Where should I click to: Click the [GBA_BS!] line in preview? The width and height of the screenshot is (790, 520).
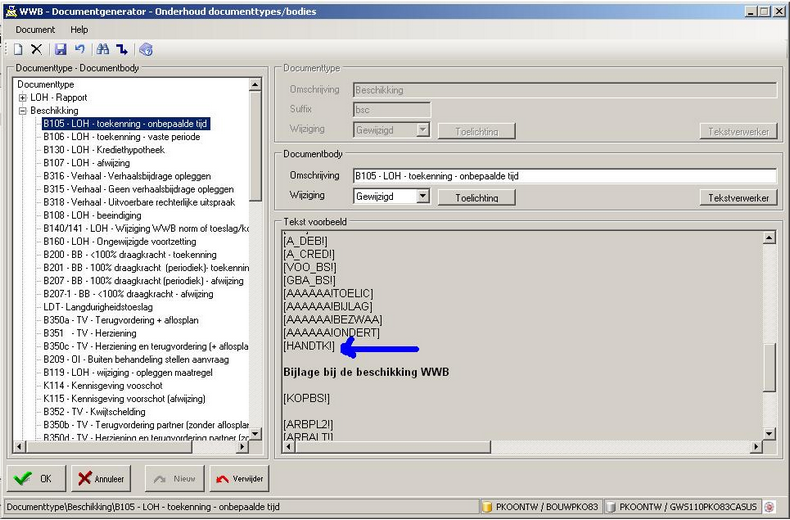[309, 281]
